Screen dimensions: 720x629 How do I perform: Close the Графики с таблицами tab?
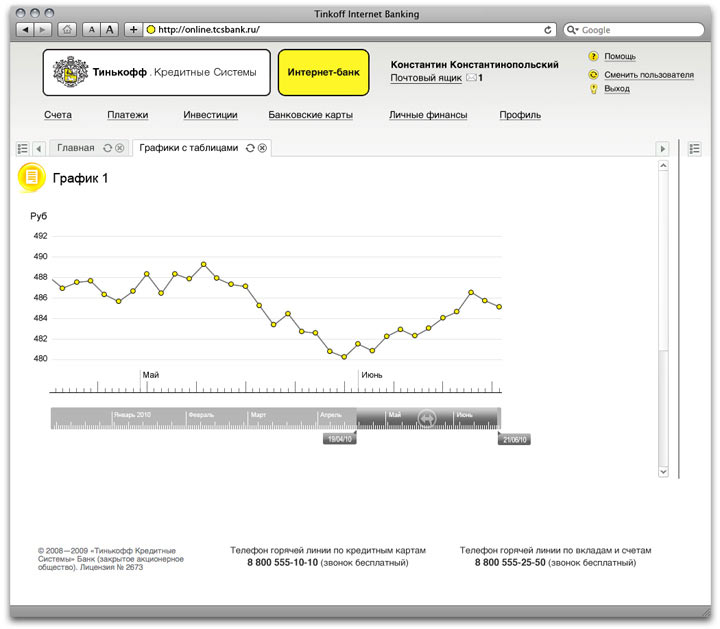263,148
